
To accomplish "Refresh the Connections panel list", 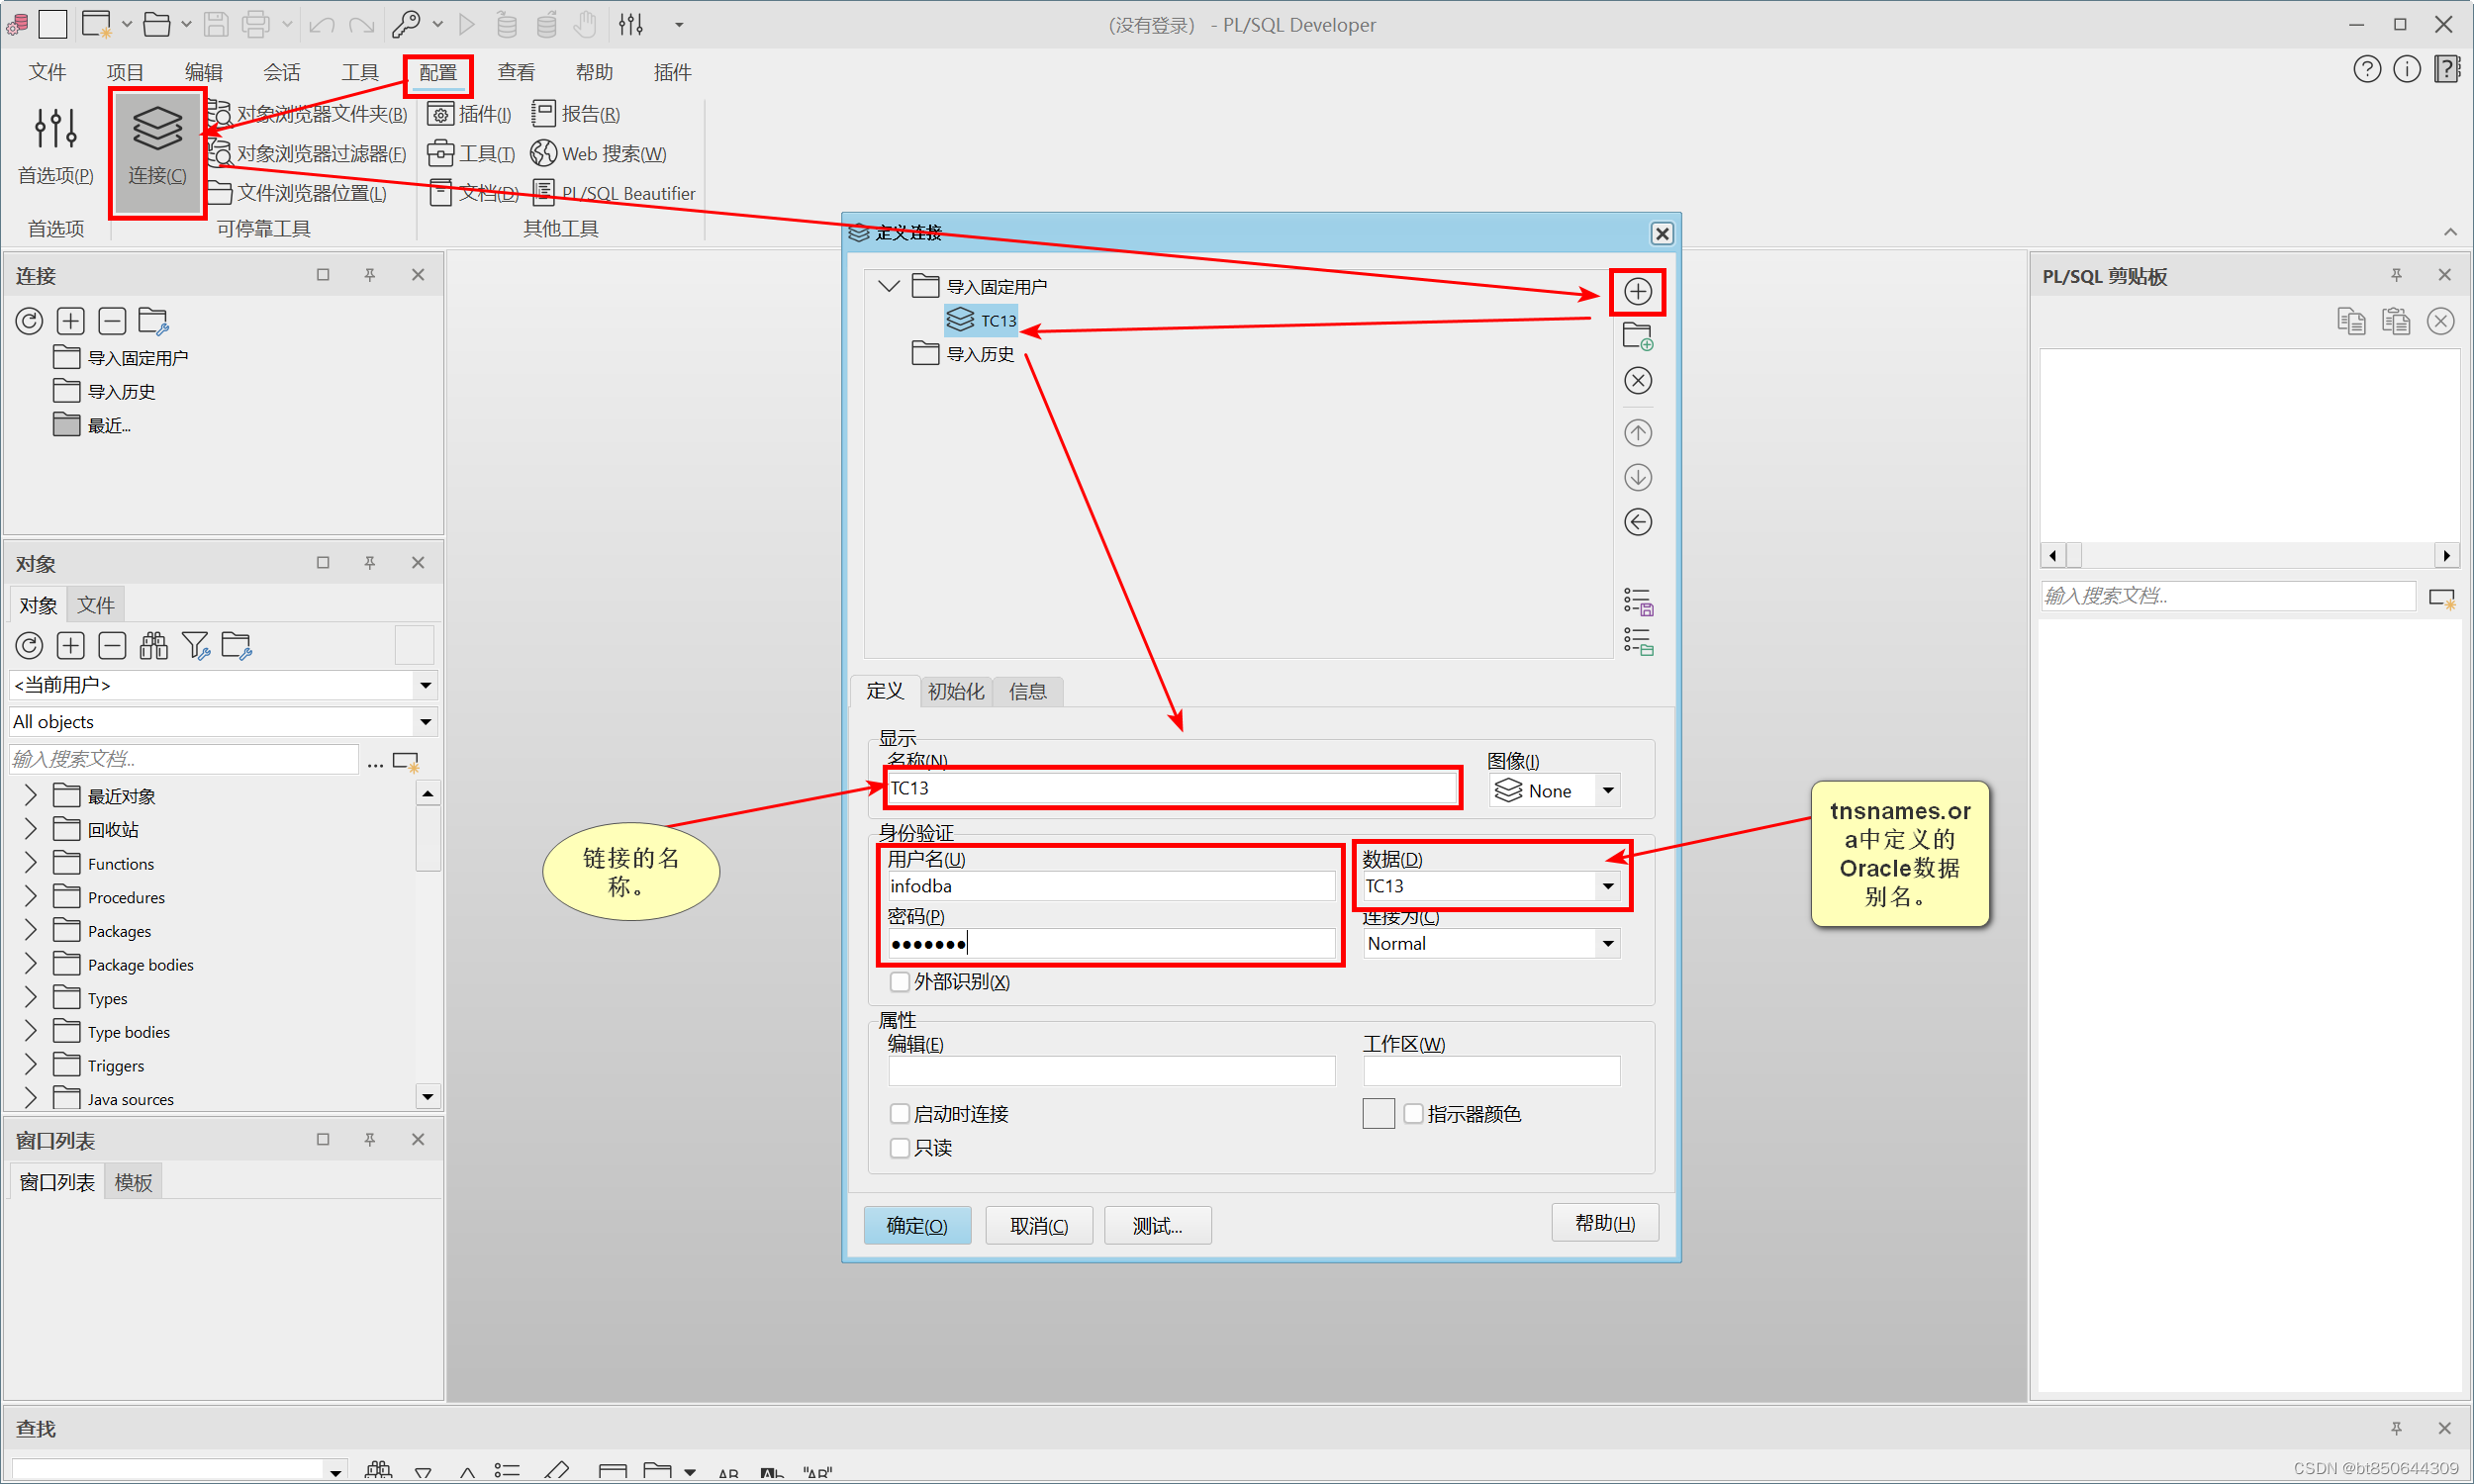I will pos(29,321).
